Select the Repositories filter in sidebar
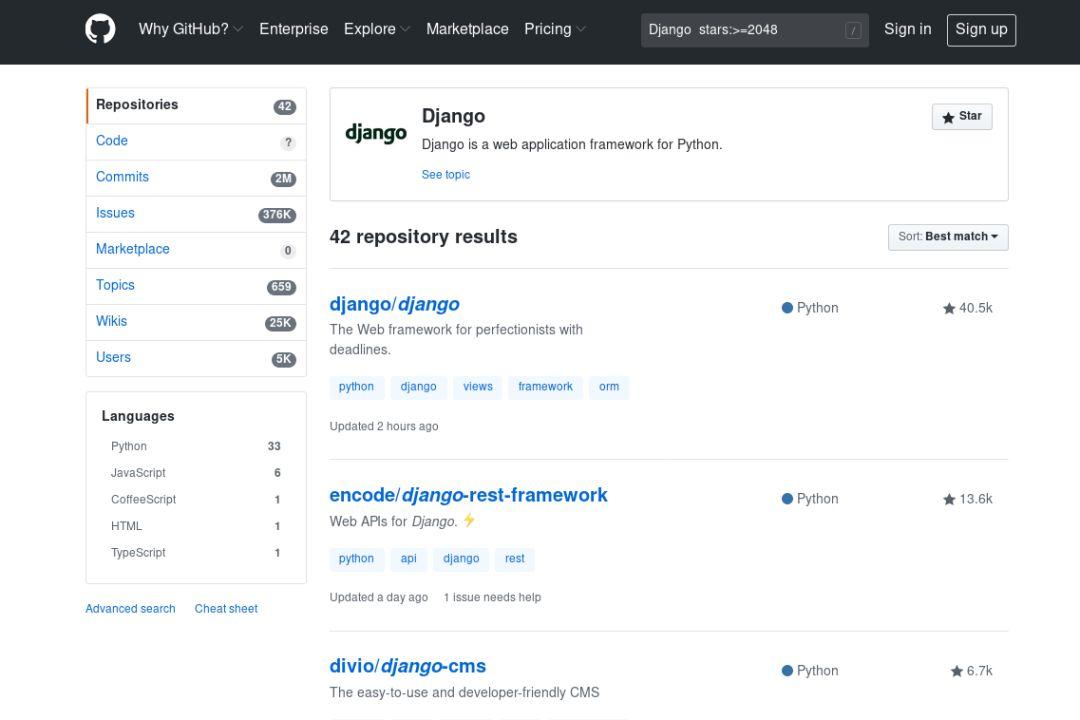This screenshot has width=1080, height=720. pos(196,105)
